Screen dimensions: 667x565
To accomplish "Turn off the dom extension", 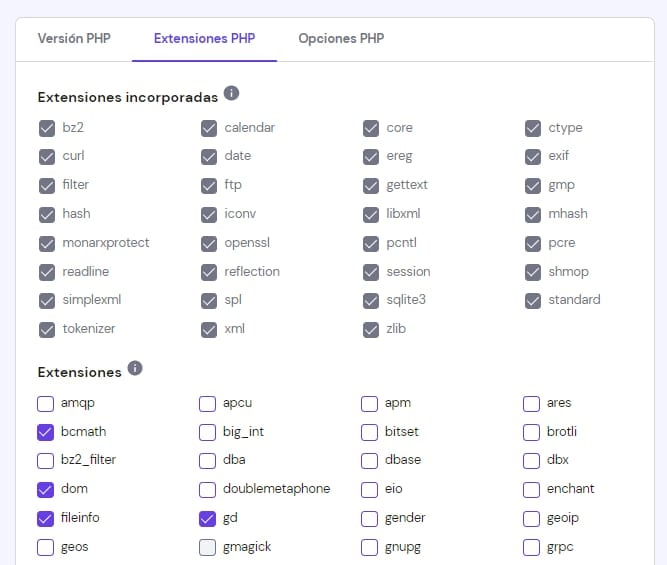I will pyautogui.click(x=46, y=490).
